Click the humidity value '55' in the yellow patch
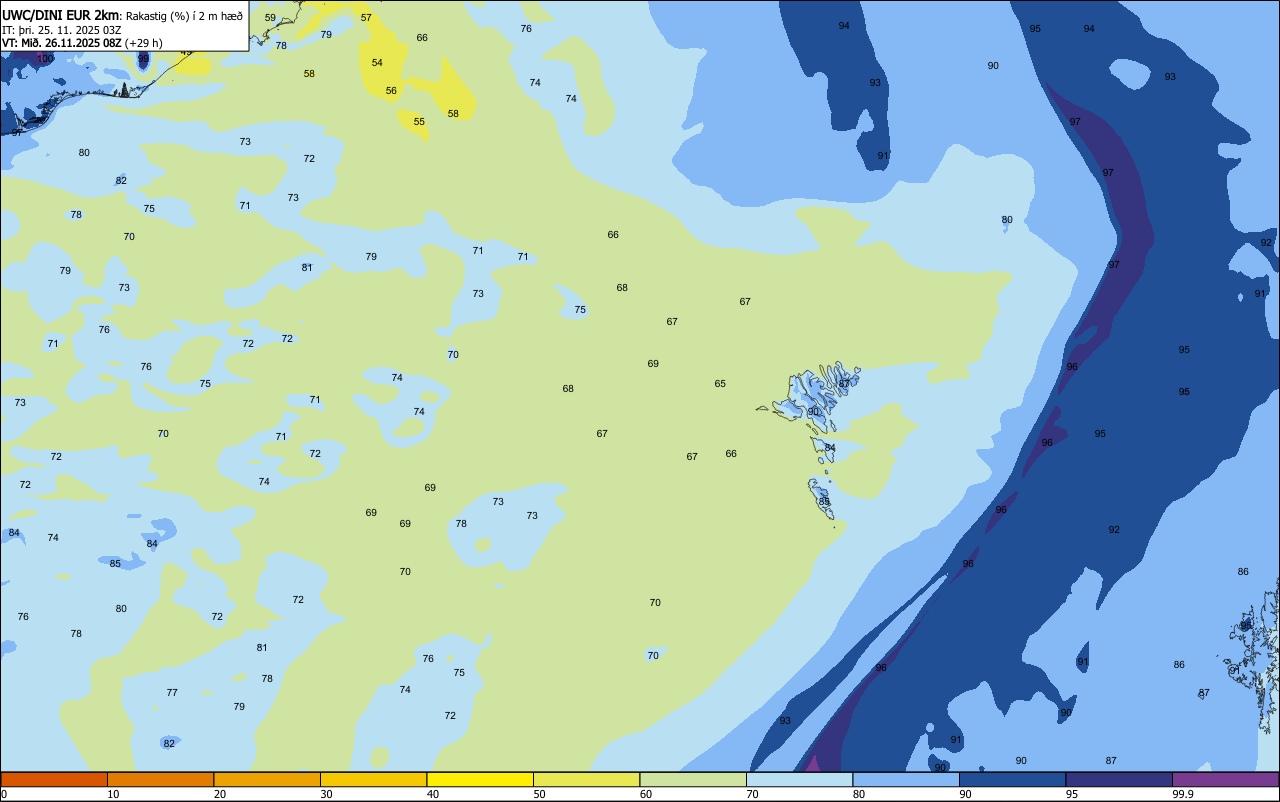1280x802 pixels. click(x=419, y=122)
